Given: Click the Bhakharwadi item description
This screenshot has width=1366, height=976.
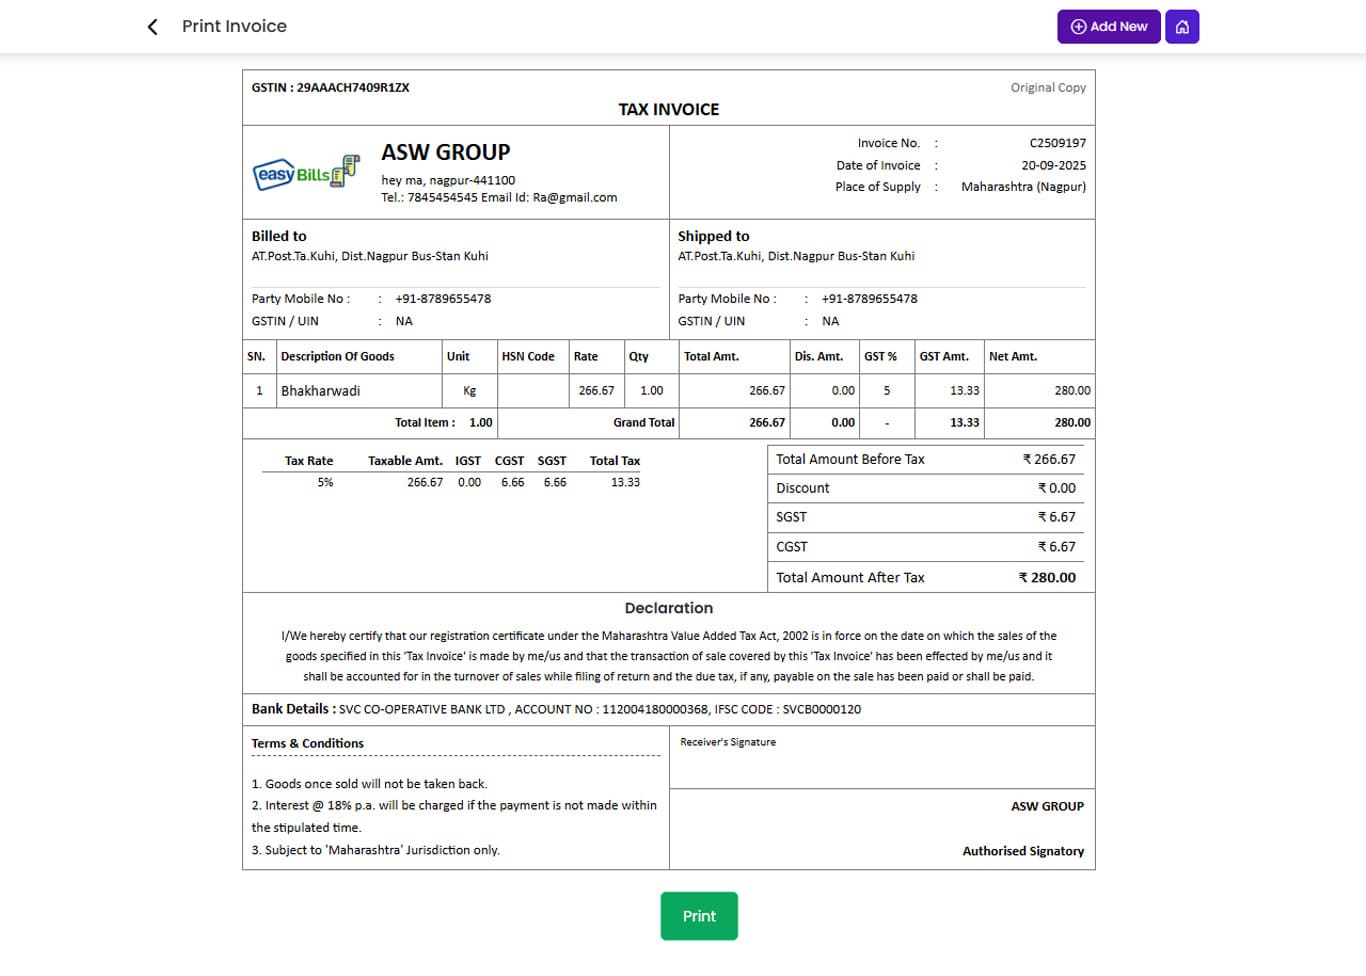Looking at the screenshot, I should pyautogui.click(x=320, y=391).
